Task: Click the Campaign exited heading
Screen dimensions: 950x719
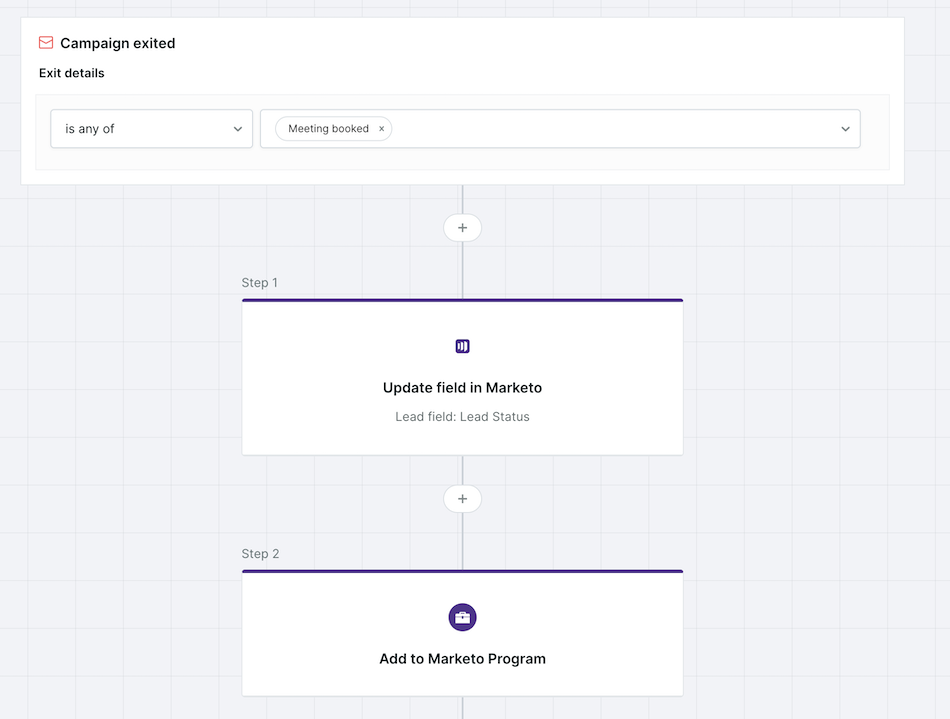Action: tap(118, 43)
